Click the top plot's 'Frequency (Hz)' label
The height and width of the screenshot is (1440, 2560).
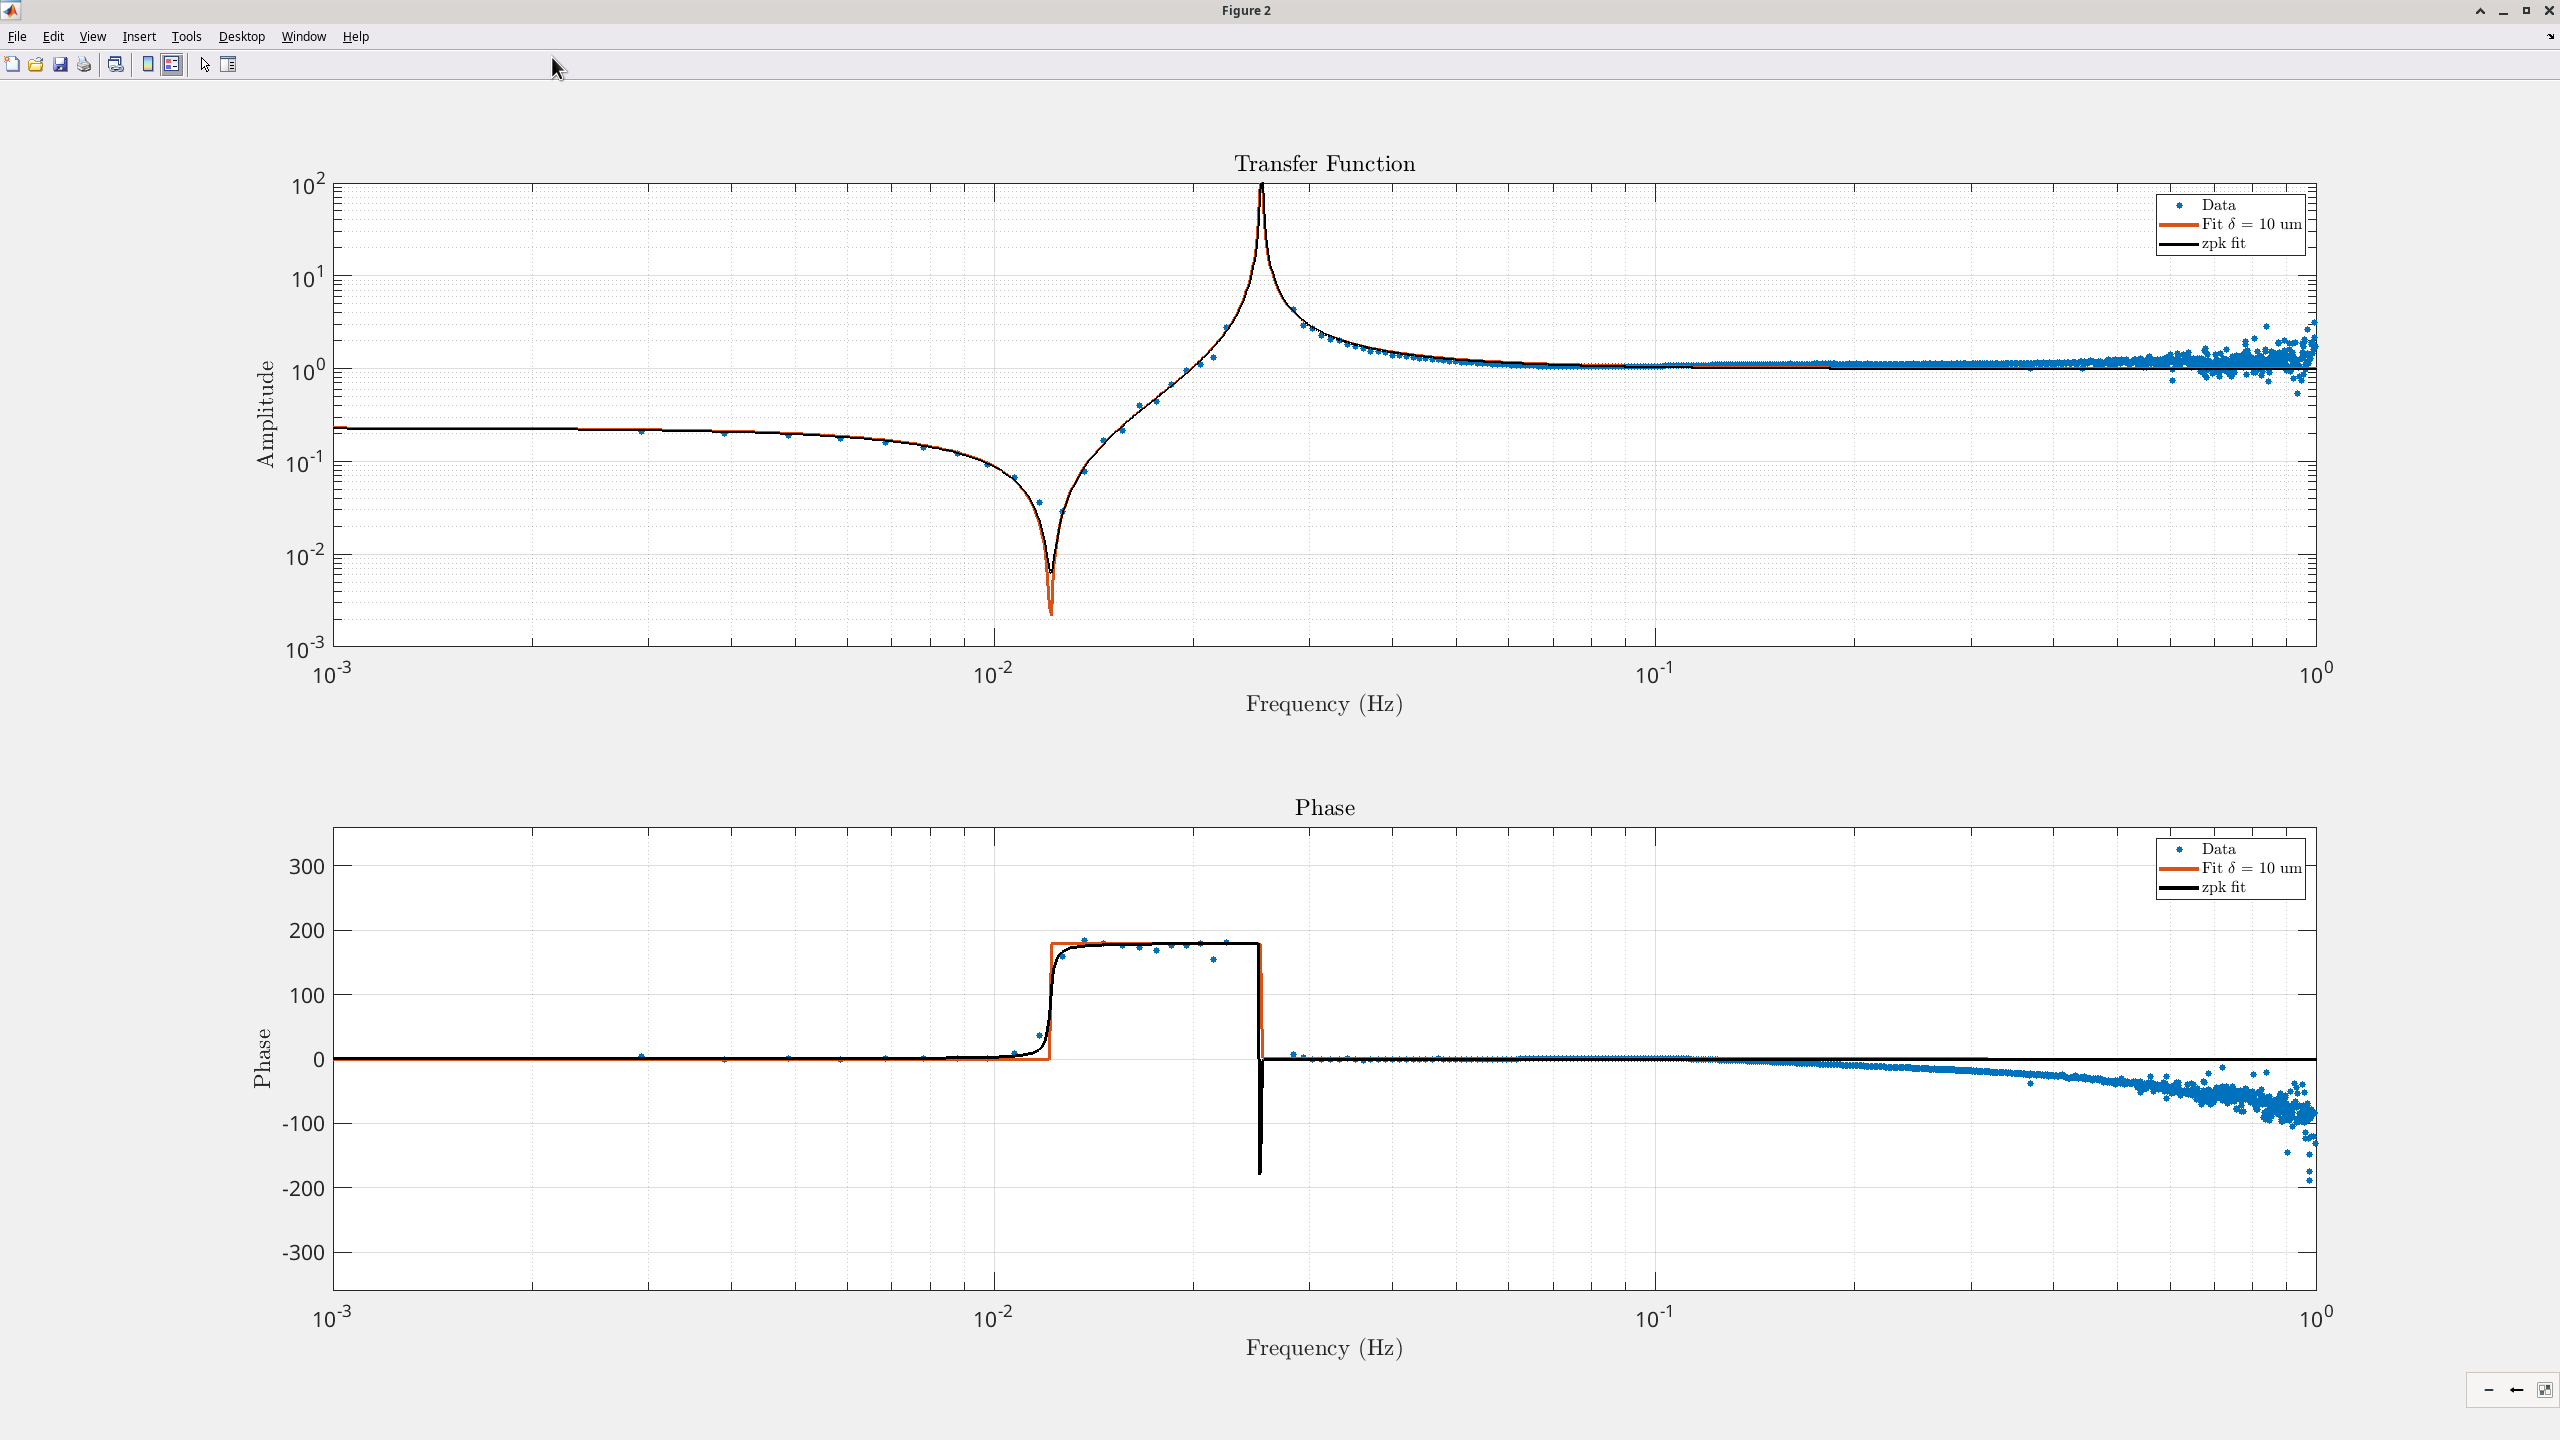click(x=1324, y=704)
